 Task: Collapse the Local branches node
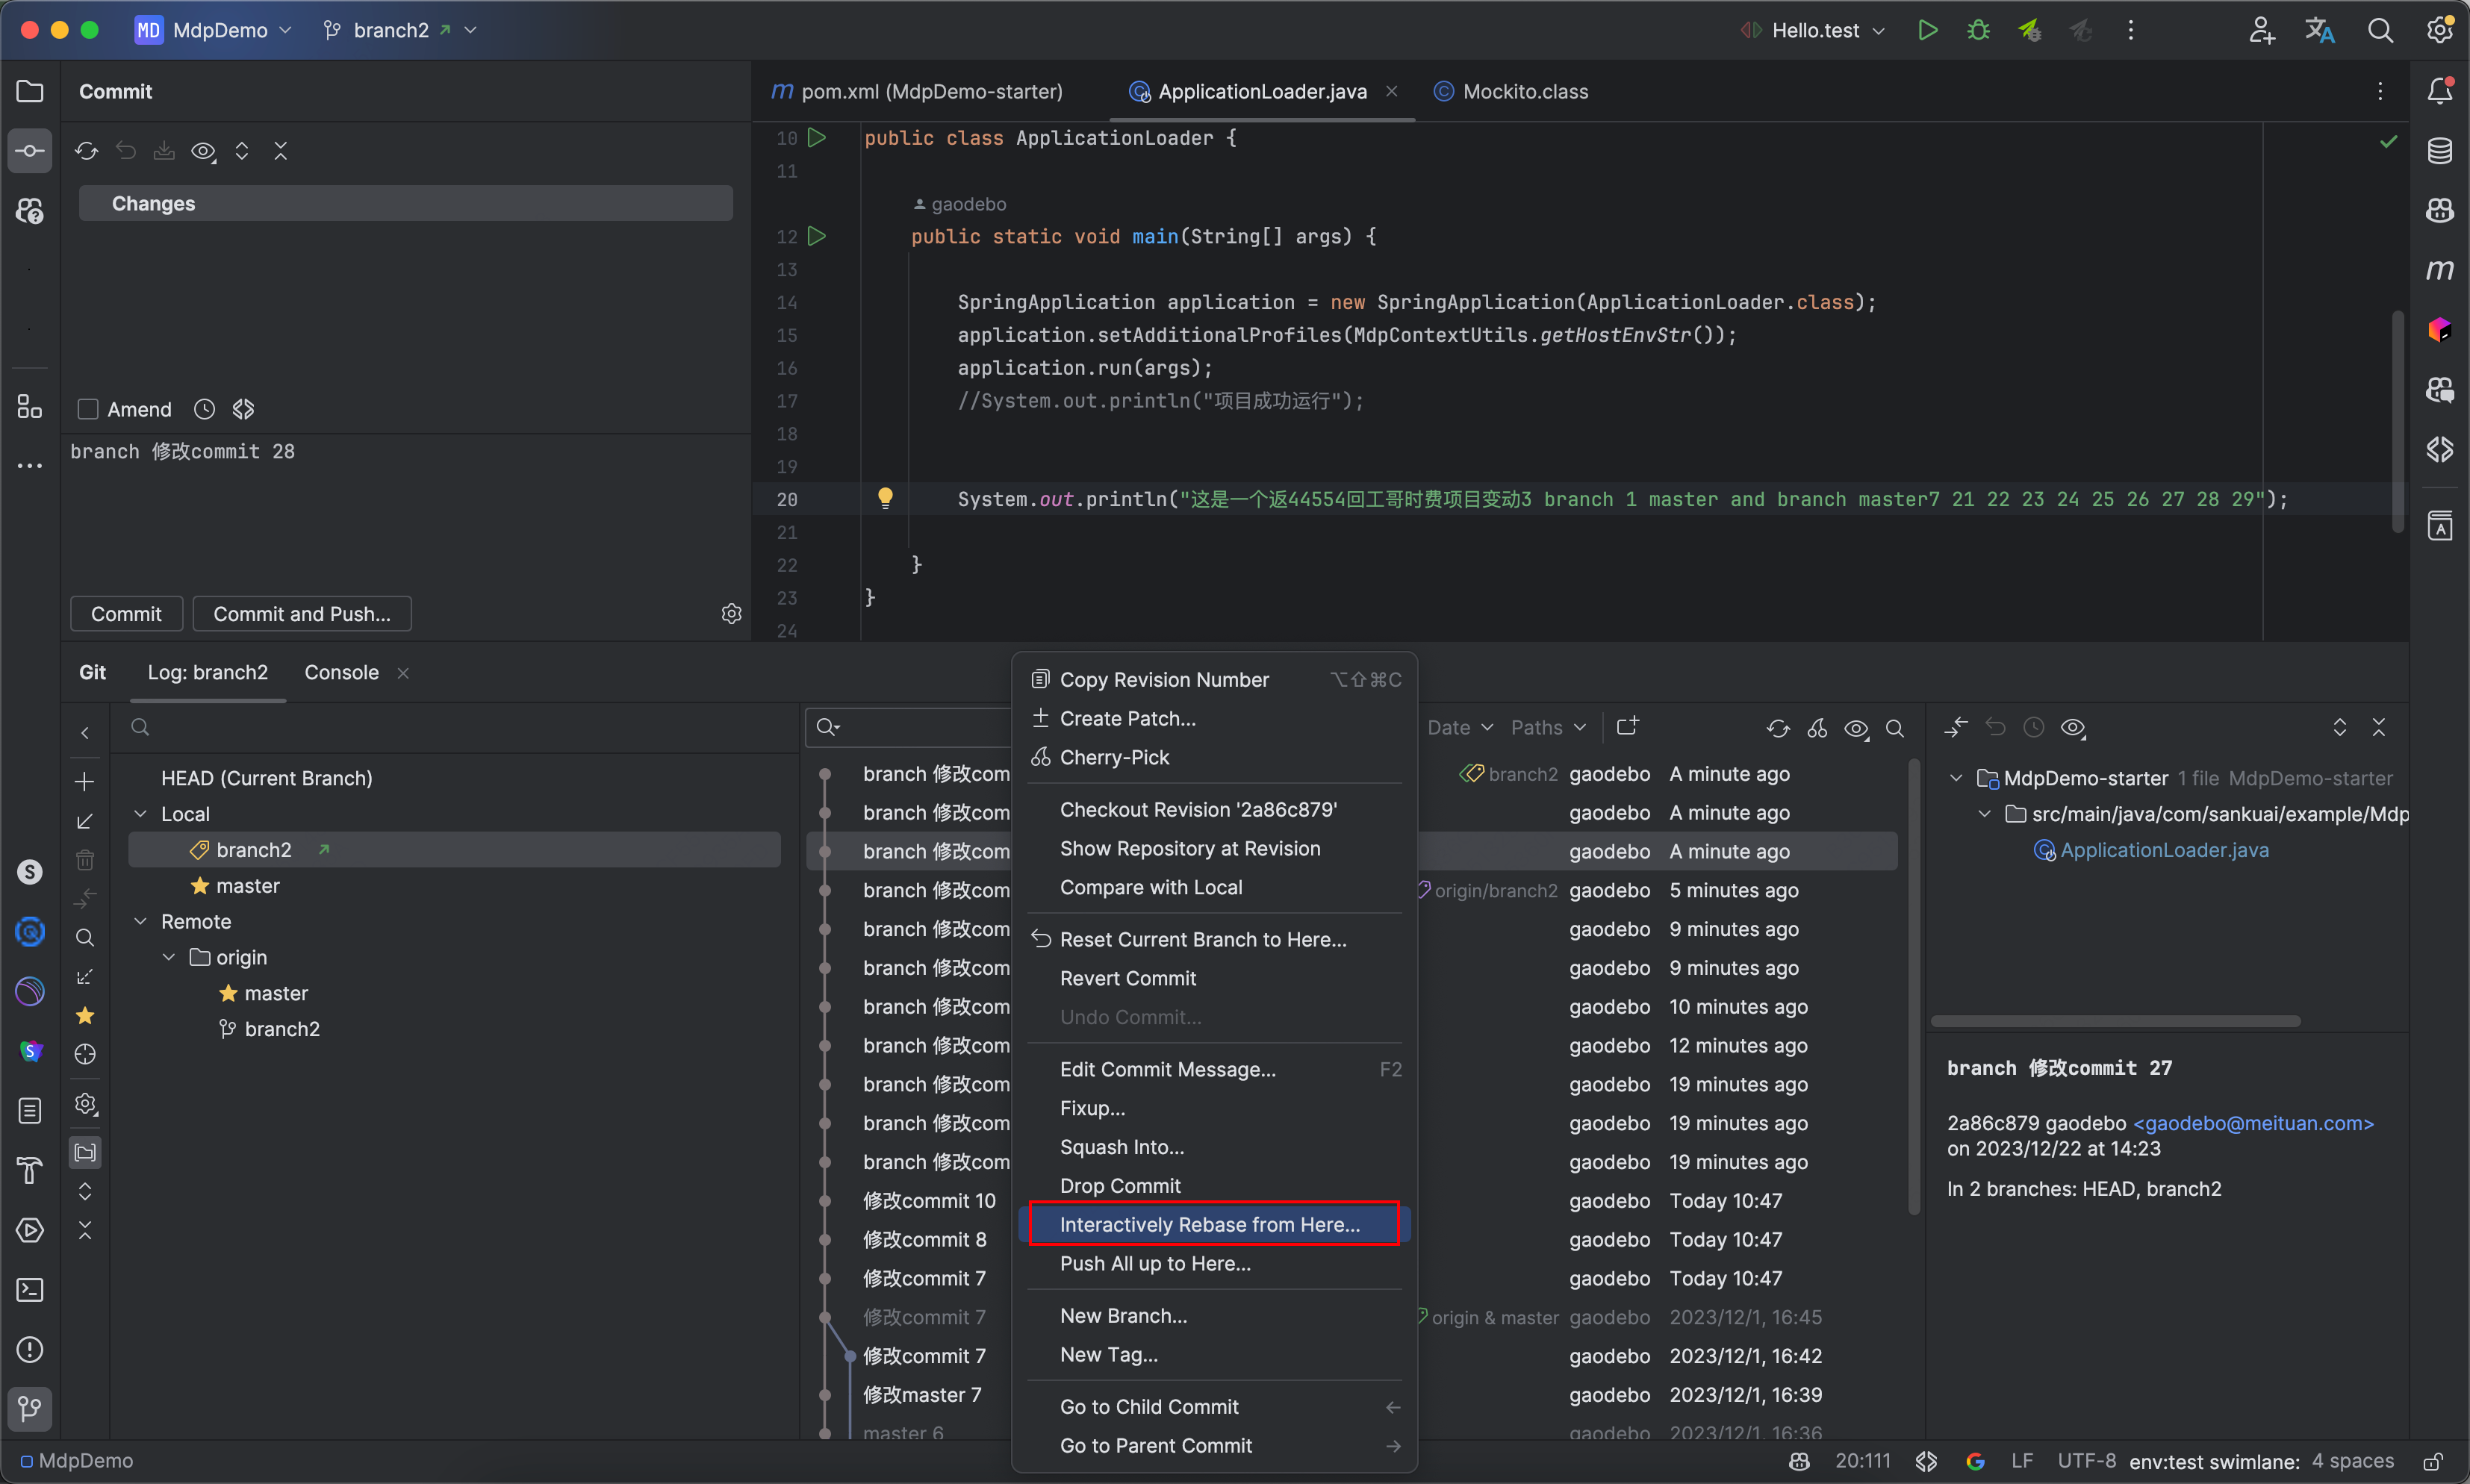(141, 814)
